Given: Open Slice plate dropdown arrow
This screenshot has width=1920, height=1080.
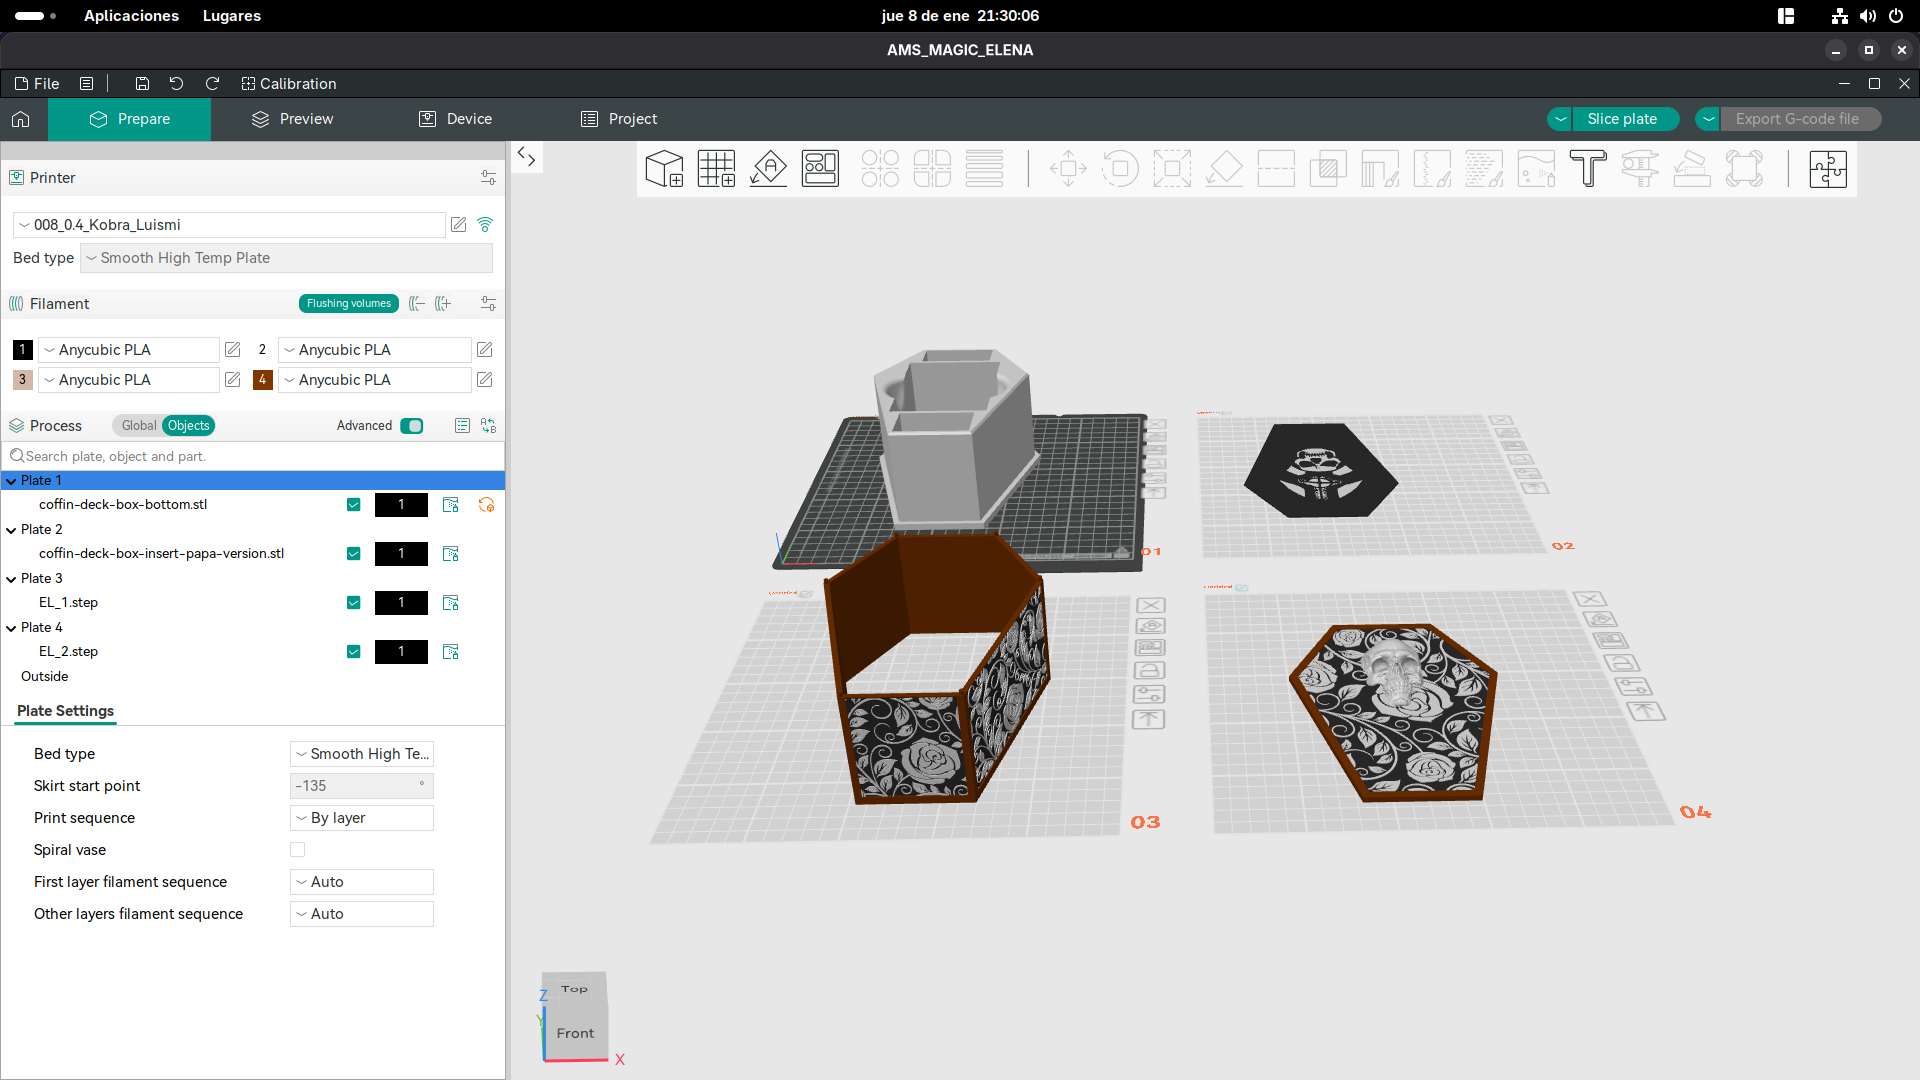Looking at the screenshot, I should (x=1560, y=119).
